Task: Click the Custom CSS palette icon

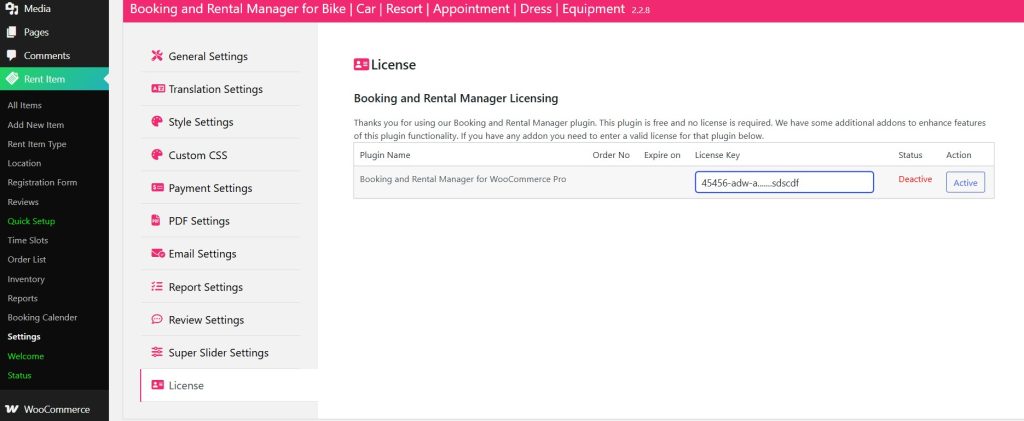Action: click(x=157, y=155)
